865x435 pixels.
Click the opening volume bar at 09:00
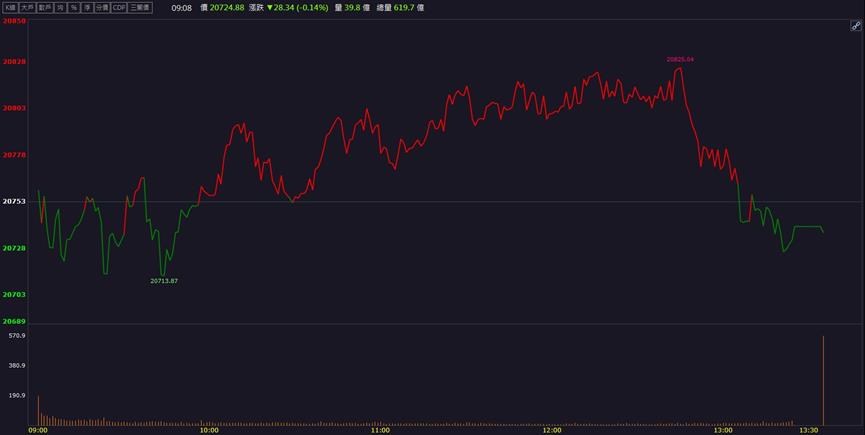(38, 410)
